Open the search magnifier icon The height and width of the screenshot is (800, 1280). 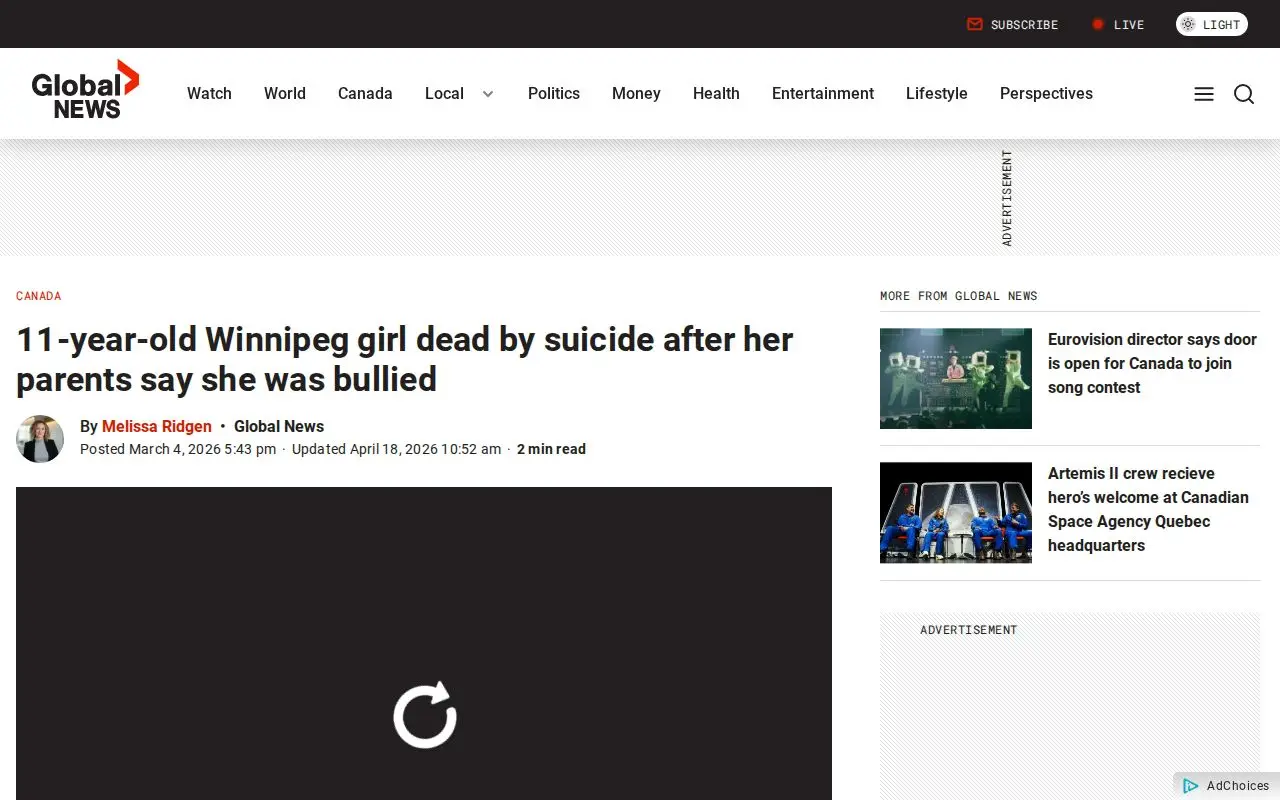(x=1244, y=94)
